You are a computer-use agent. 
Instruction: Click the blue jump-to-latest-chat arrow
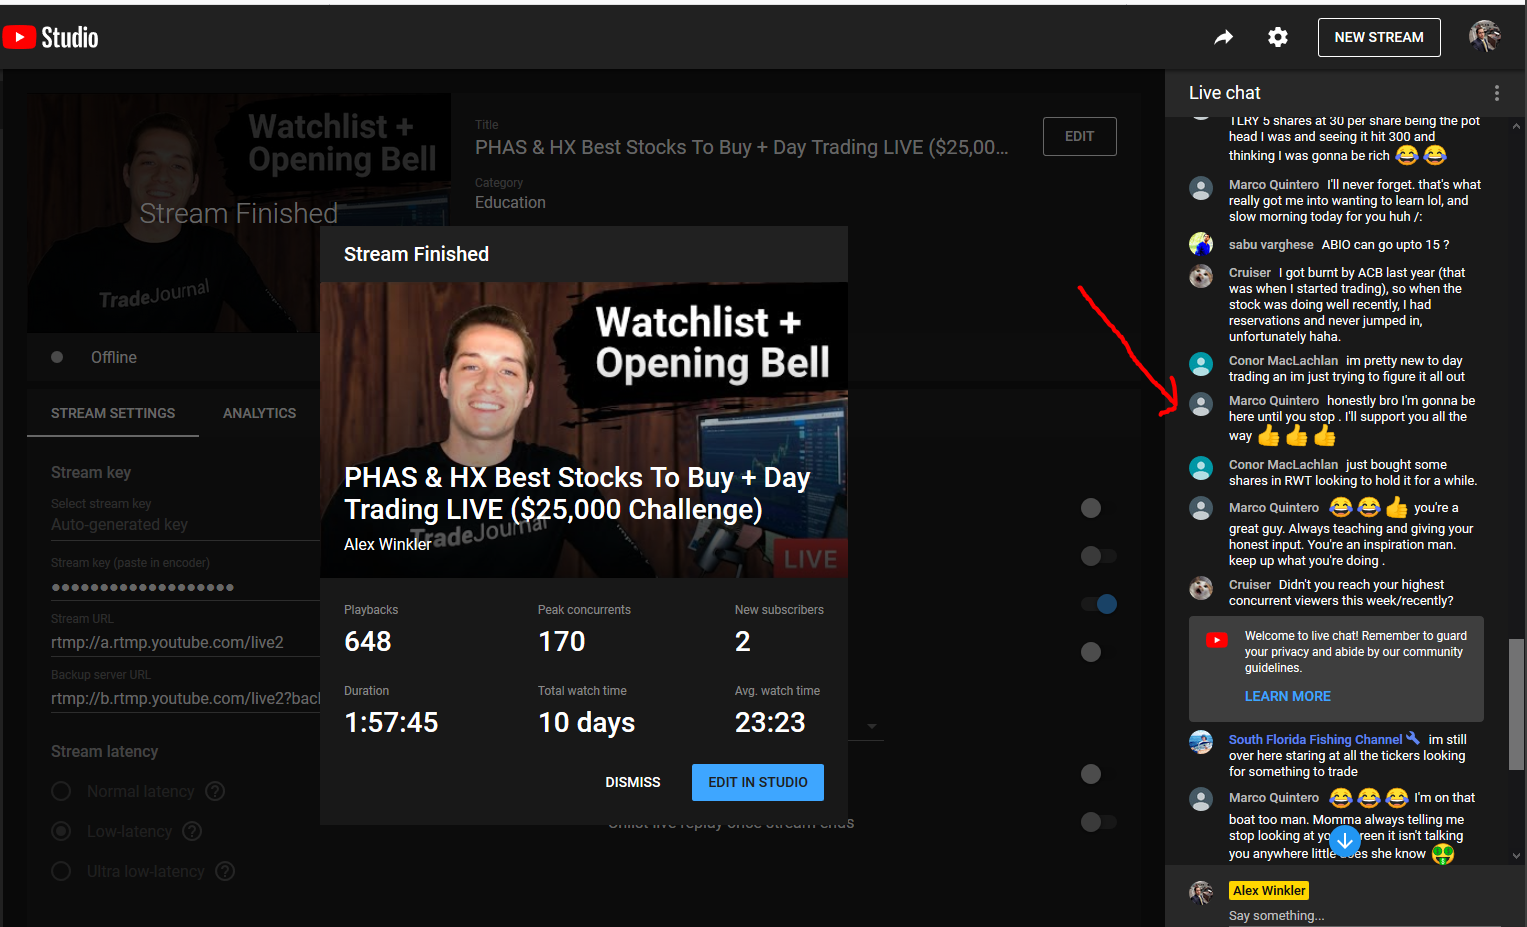[x=1345, y=841]
